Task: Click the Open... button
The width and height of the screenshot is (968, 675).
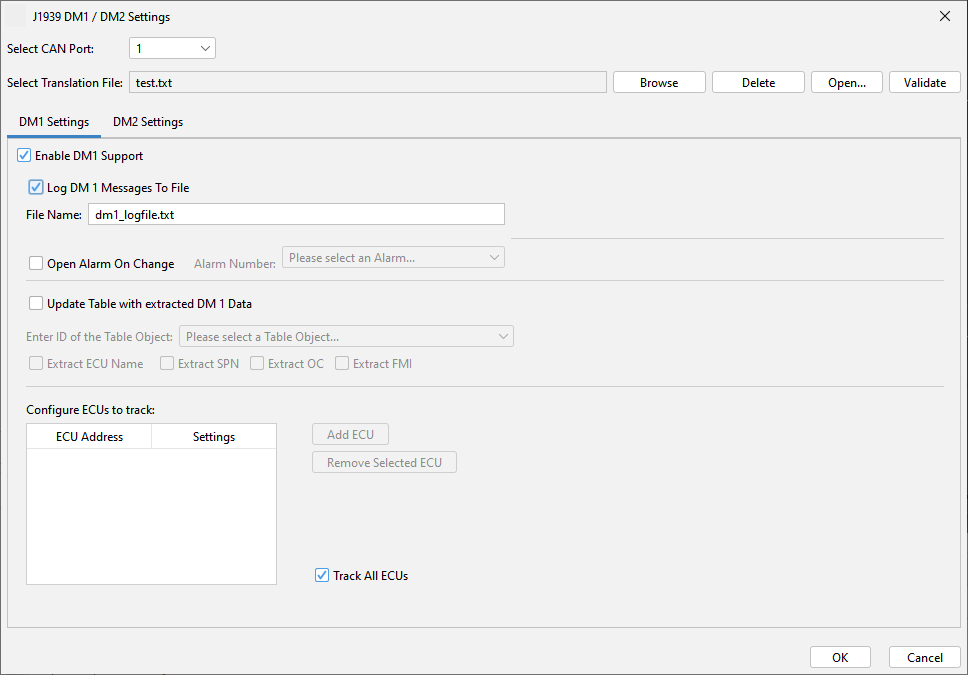Action: pyautogui.click(x=846, y=83)
